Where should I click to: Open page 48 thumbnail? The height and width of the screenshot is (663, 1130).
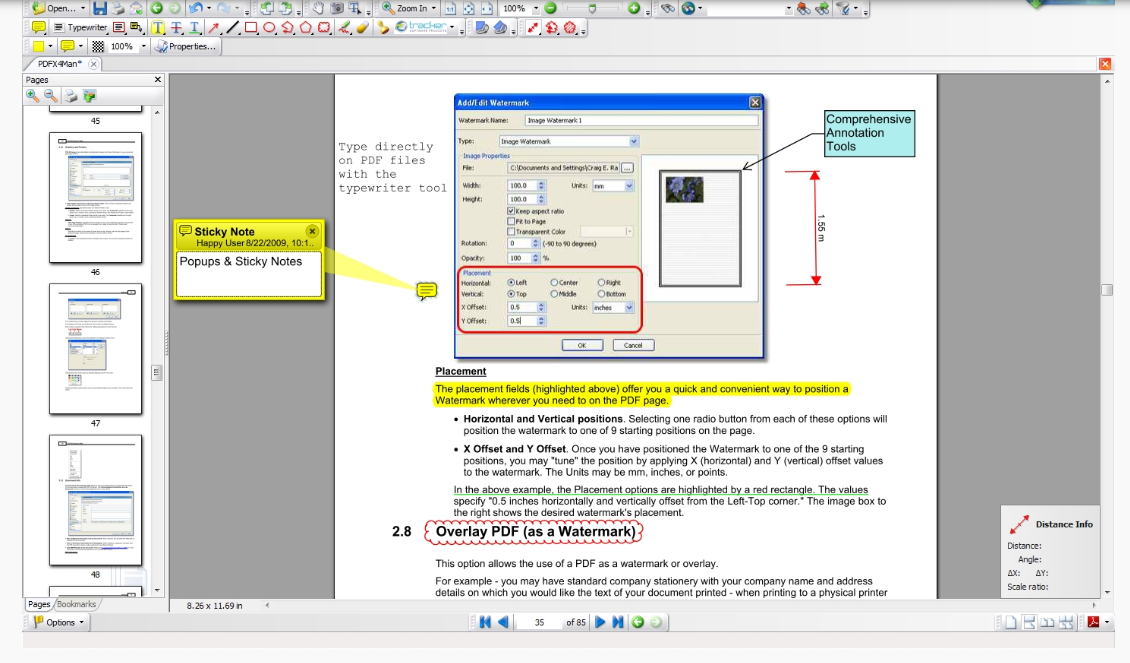(x=95, y=500)
